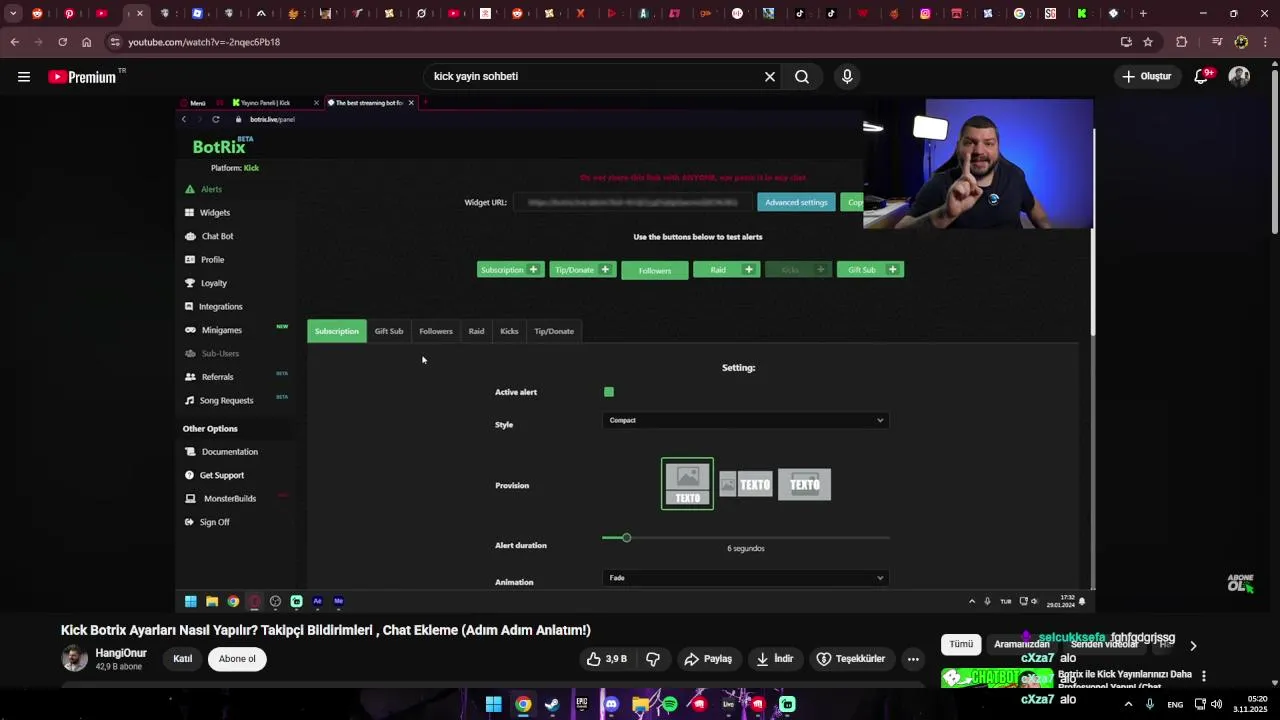This screenshot has width=1280, height=720.
Task: Test the Tip/Donate alert button
Action: (x=583, y=270)
